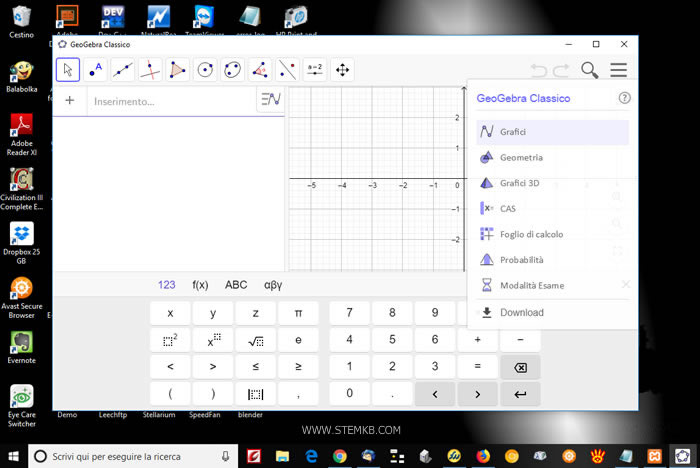Select the Slider tool in toolbar
Viewport: 700px width, 468px height.
coord(315,70)
